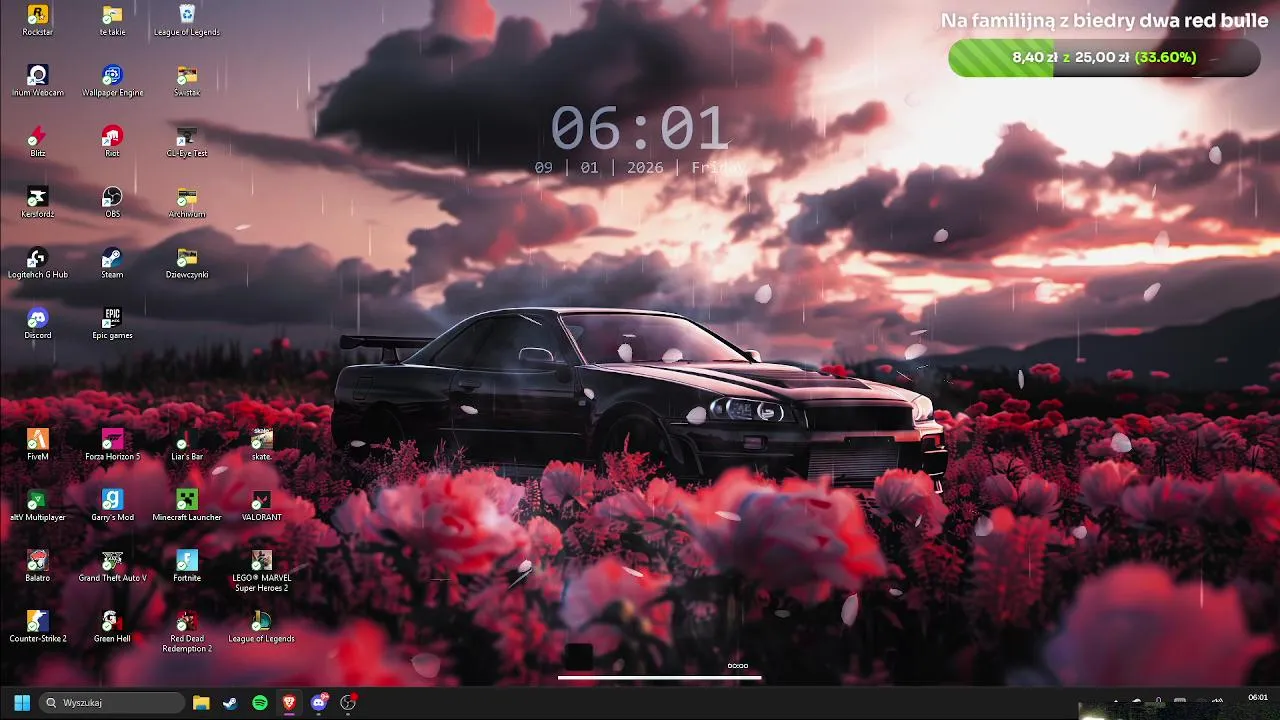Open the Windows Start menu
1280x720 pixels.
[21, 703]
